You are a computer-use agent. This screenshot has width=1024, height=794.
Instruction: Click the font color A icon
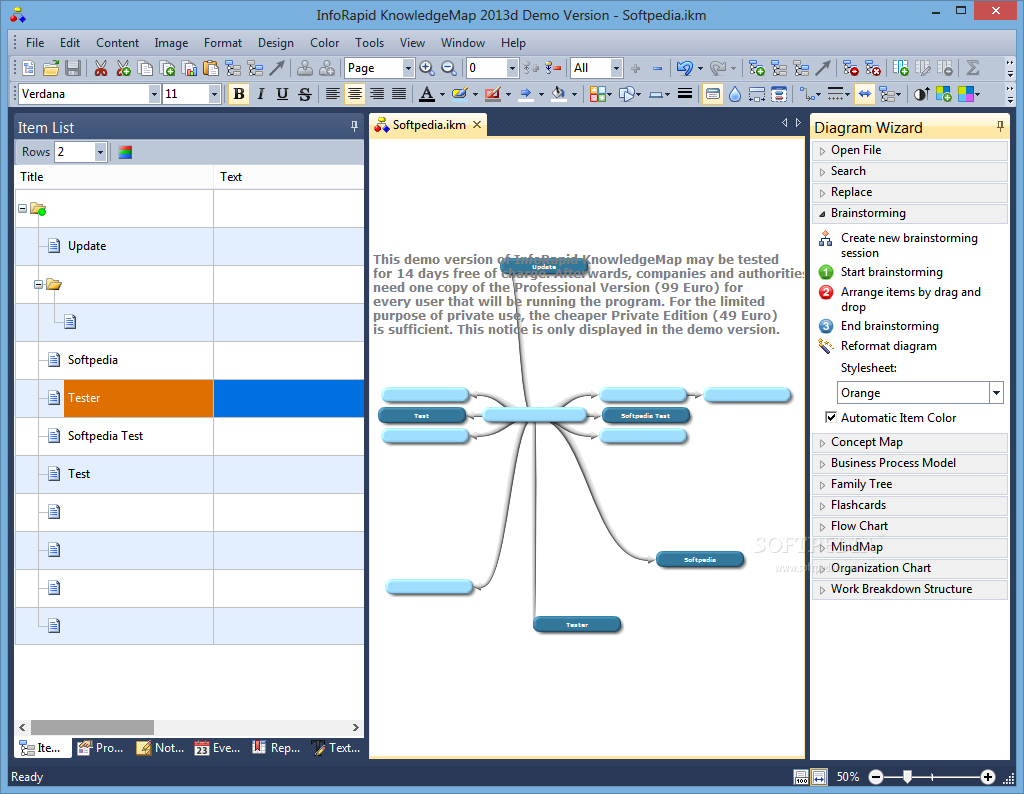point(426,94)
